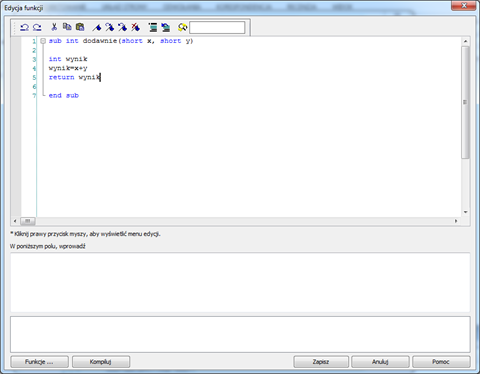Go to the next bookmark via the flag icon
Viewport: 480px width, 374px height.
click(x=110, y=27)
